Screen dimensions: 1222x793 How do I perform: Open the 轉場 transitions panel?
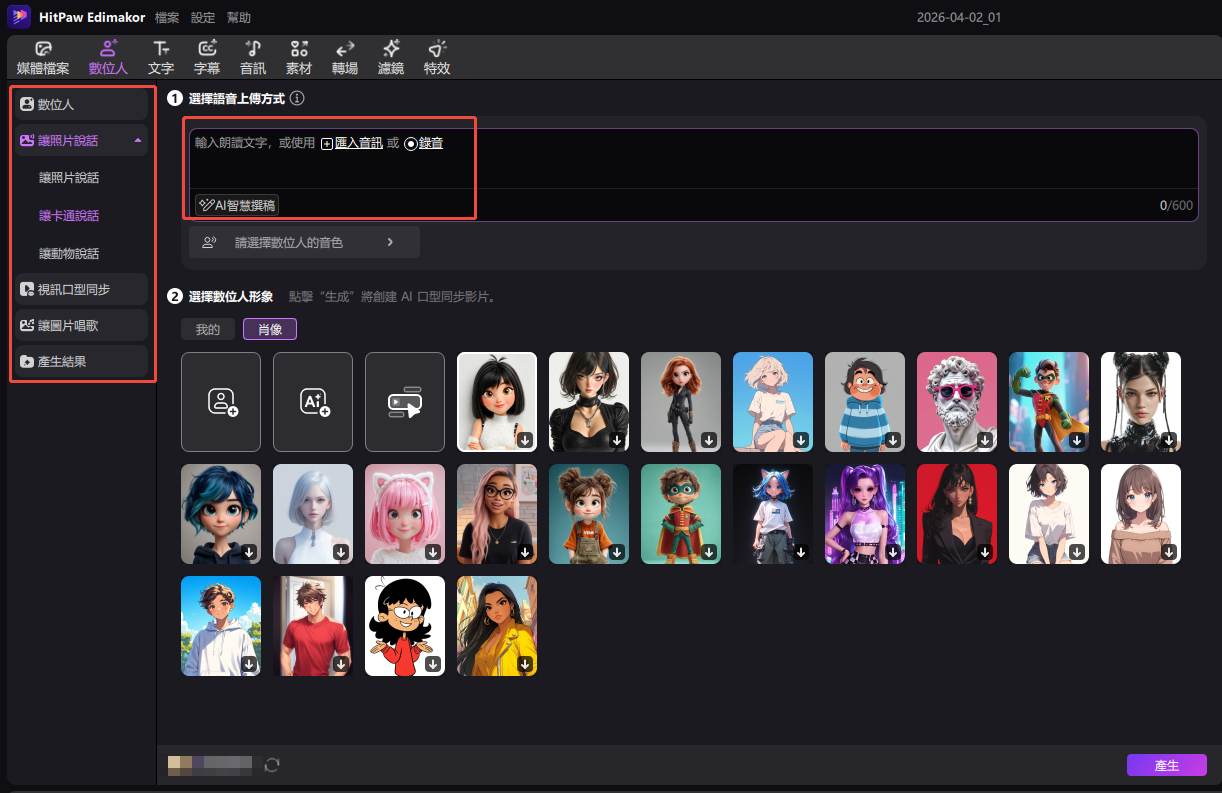click(x=344, y=57)
